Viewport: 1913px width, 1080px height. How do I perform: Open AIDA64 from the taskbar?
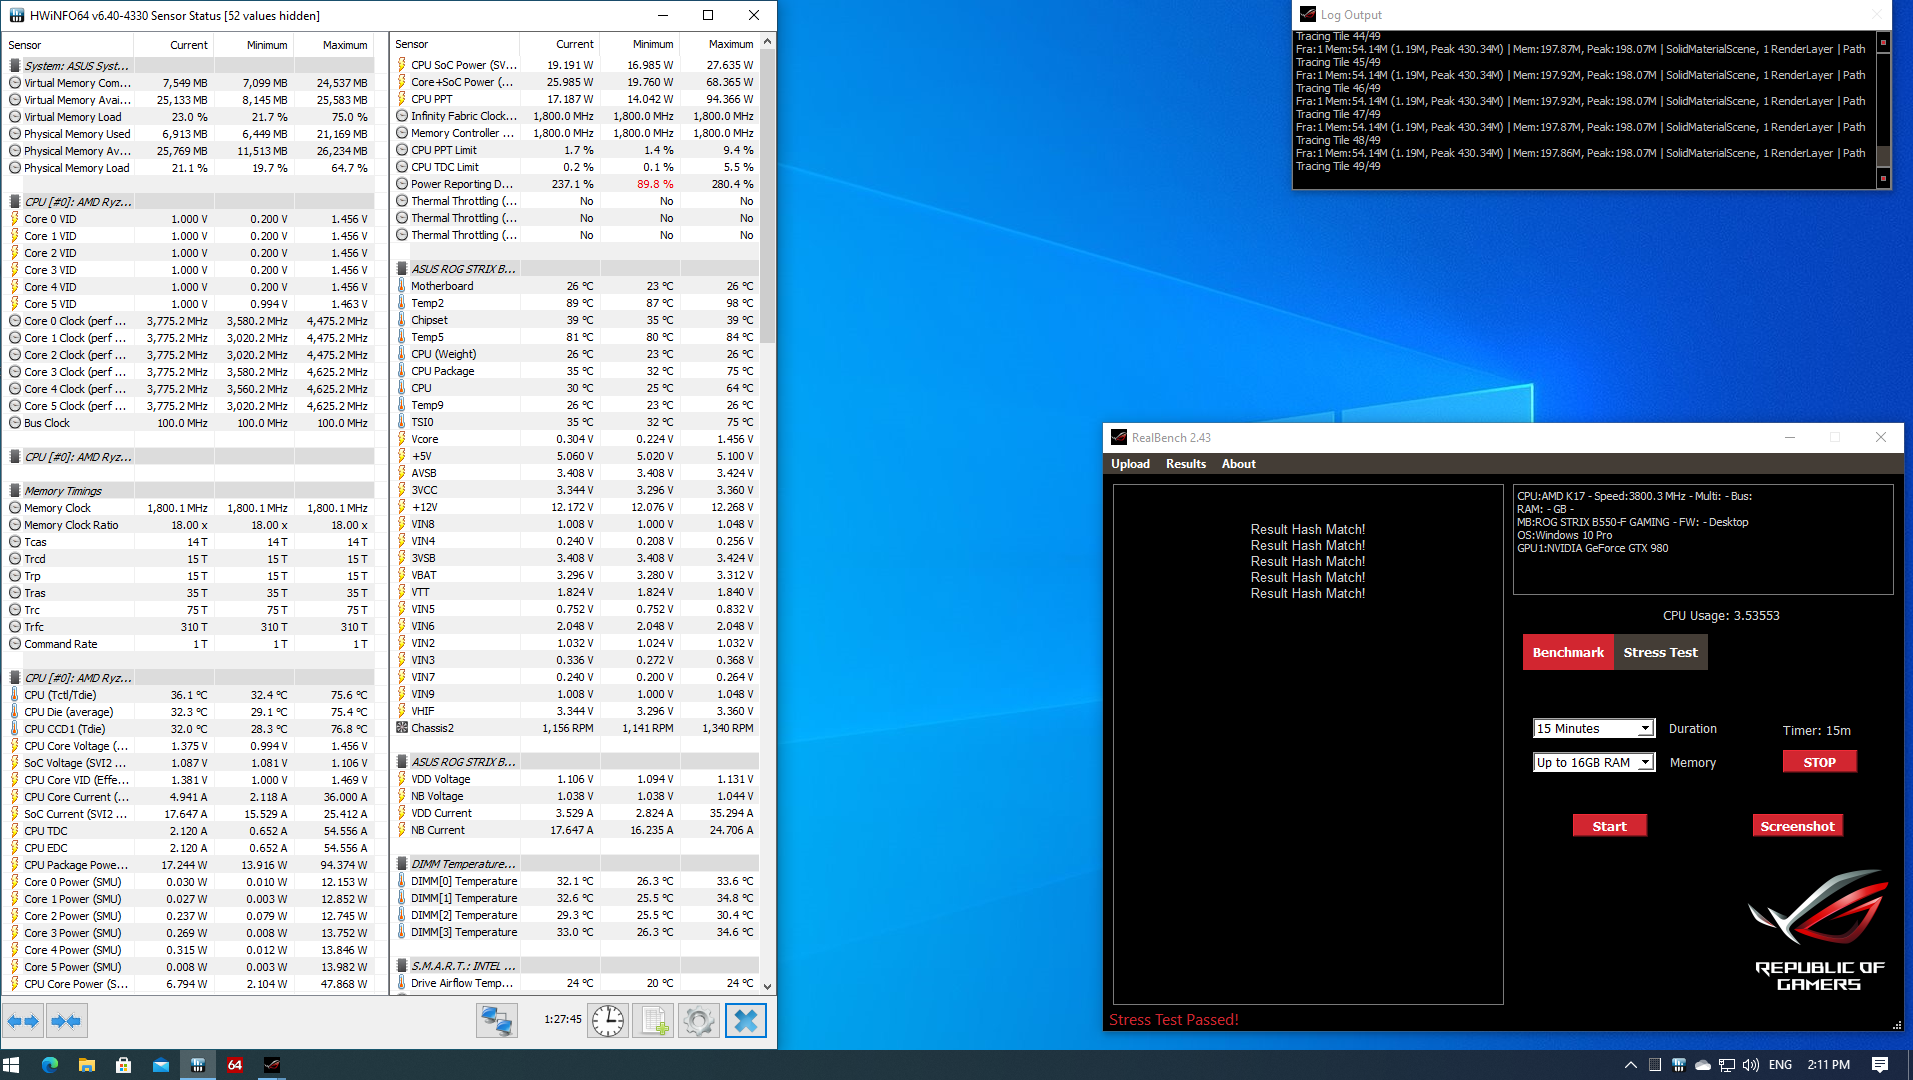pyautogui.click(x=235, y=1065)
